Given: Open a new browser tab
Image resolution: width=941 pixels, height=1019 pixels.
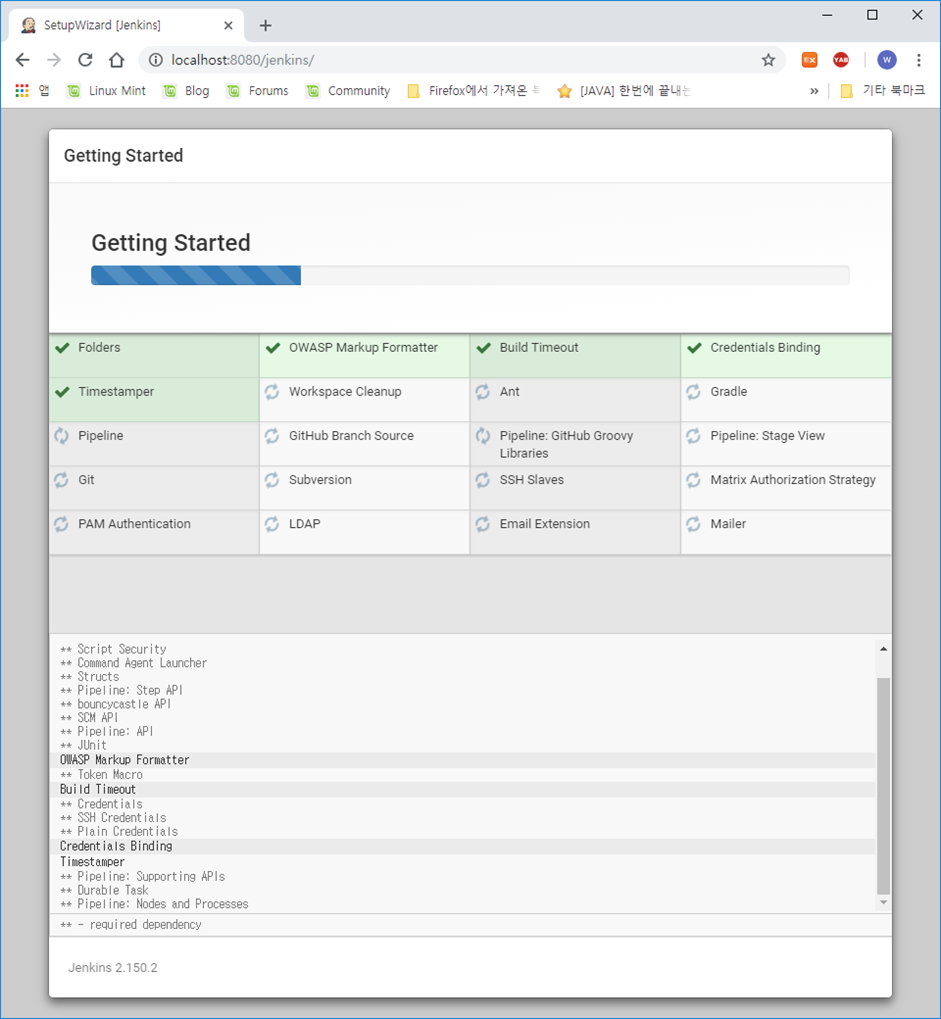Looking at the screenshot, I should coord(265,25).
